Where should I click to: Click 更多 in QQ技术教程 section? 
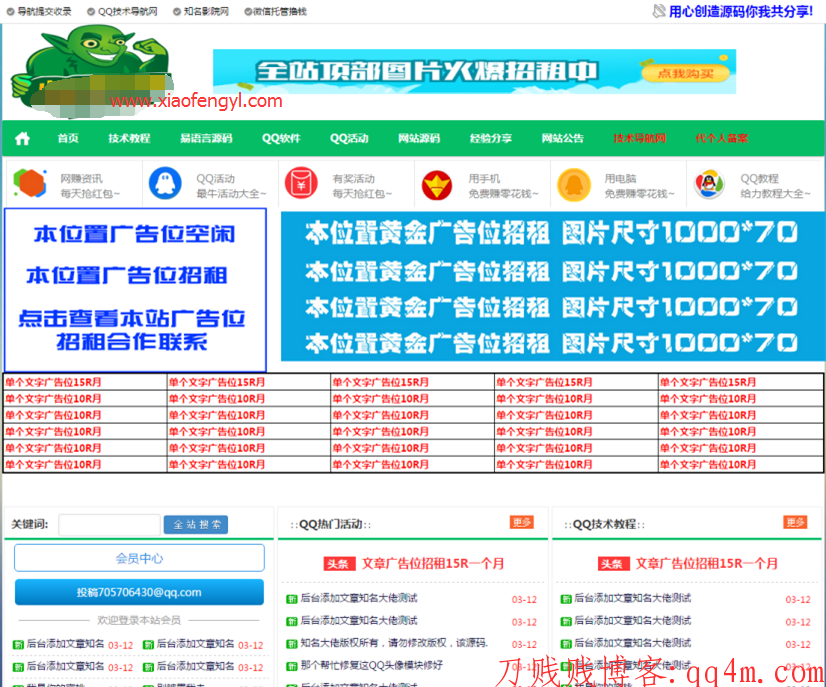click(795, 522)
